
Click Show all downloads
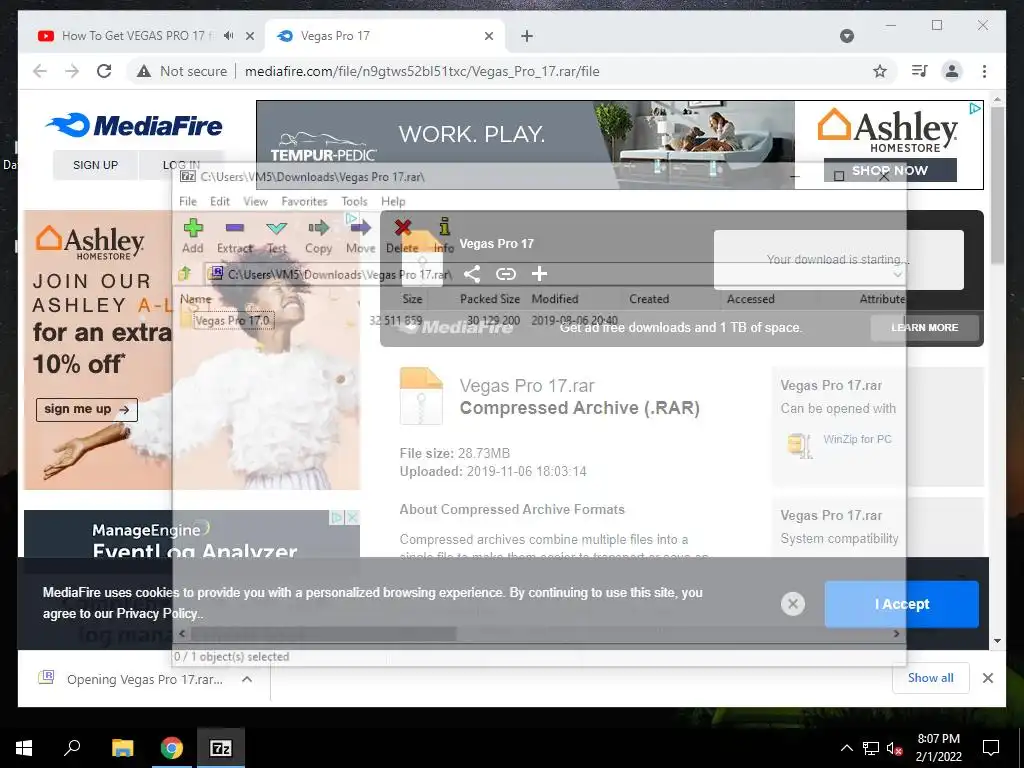[x=931, y=678]
